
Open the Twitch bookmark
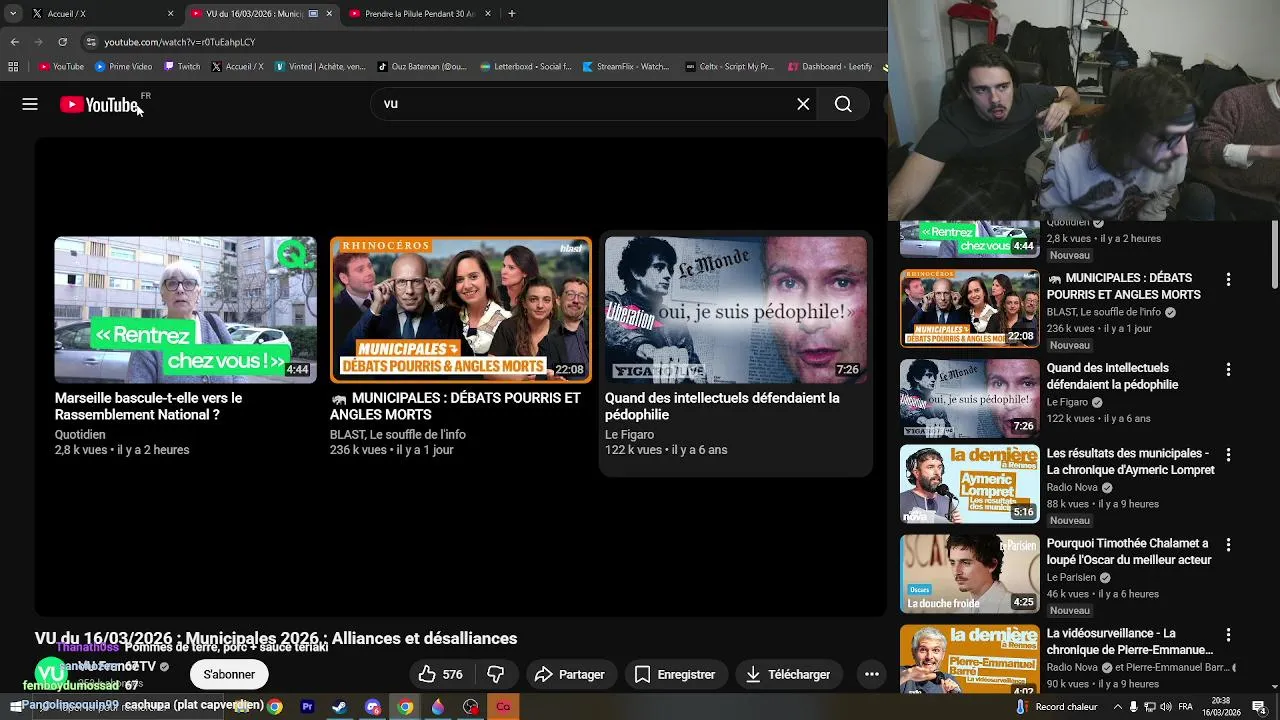[x=181, y=67]
